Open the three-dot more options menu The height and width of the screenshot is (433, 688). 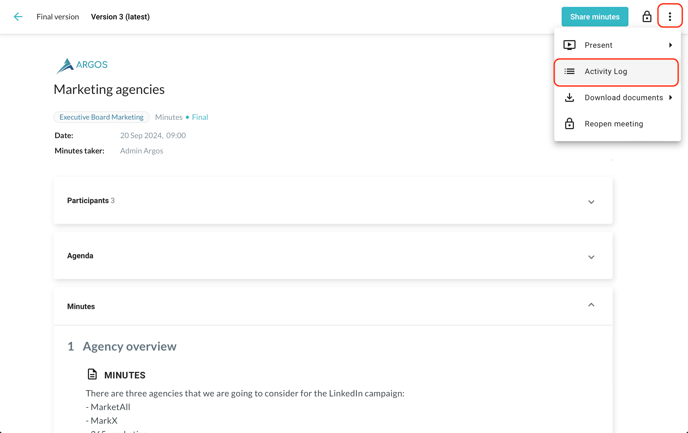coord(670,17)
